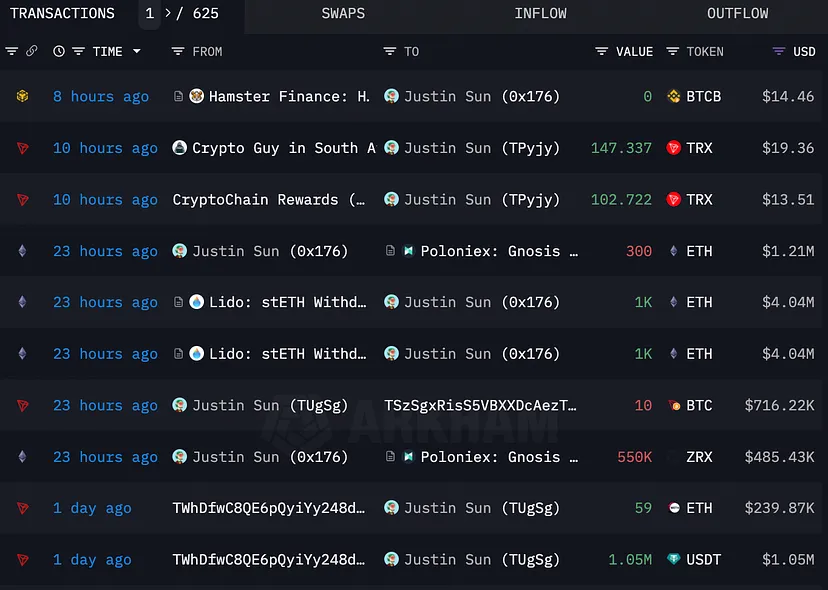Switch to the OUTFLOW tab
This screenshot has height=590, width=828.
click(x=737, y=14)
